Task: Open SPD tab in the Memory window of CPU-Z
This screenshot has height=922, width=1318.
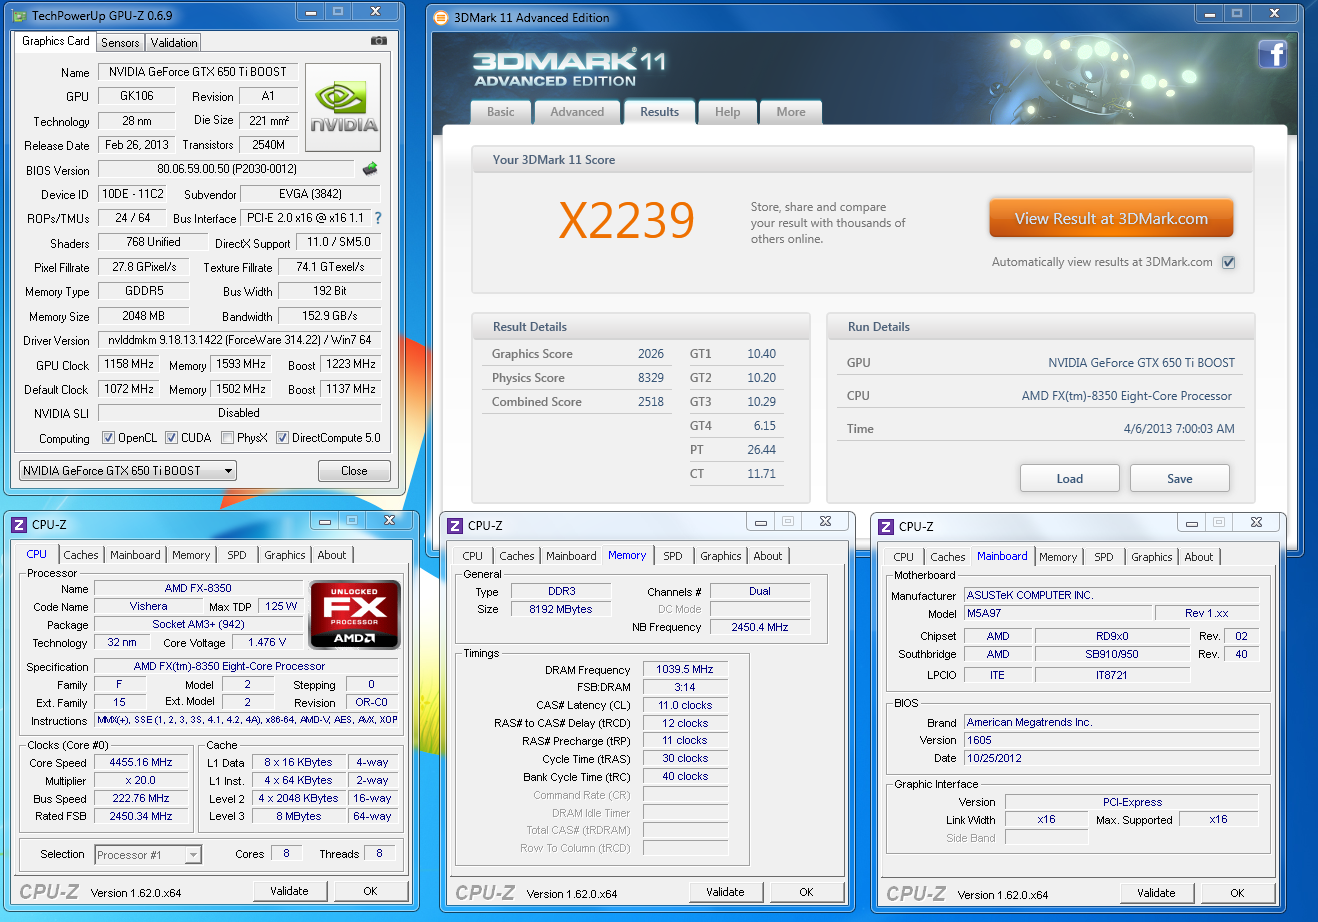Action: click(x=673, y=556)
